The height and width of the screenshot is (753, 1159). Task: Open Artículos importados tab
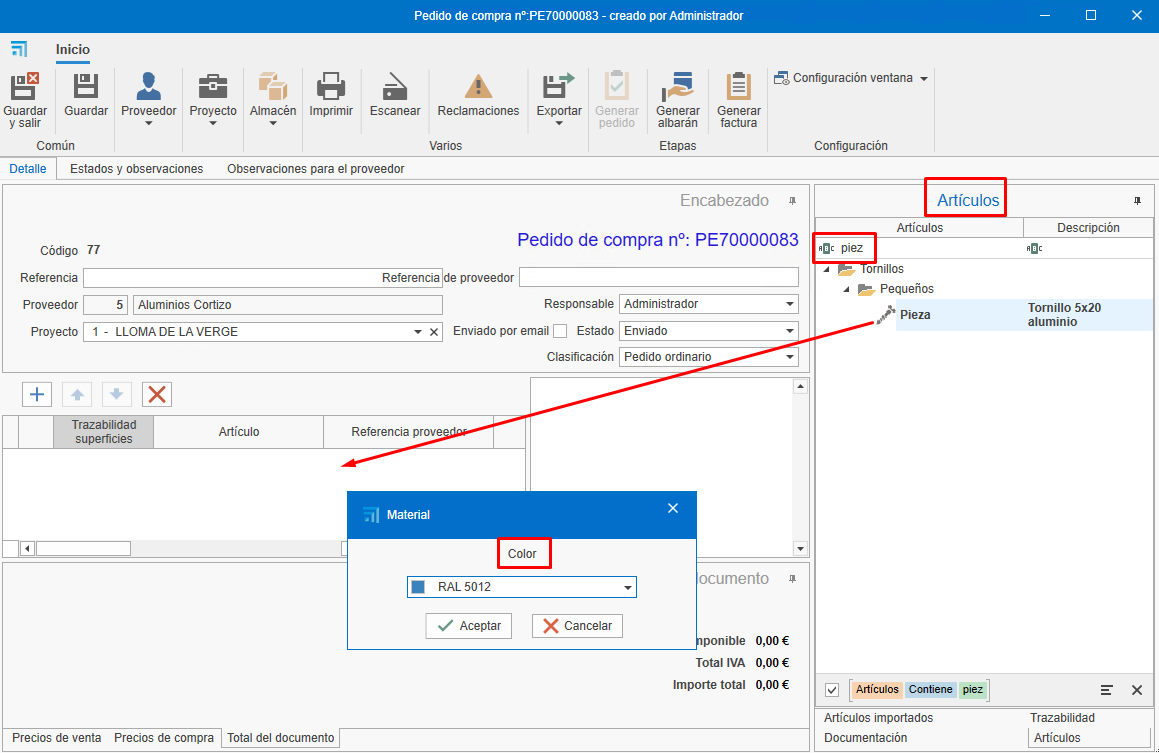[878, 718]
